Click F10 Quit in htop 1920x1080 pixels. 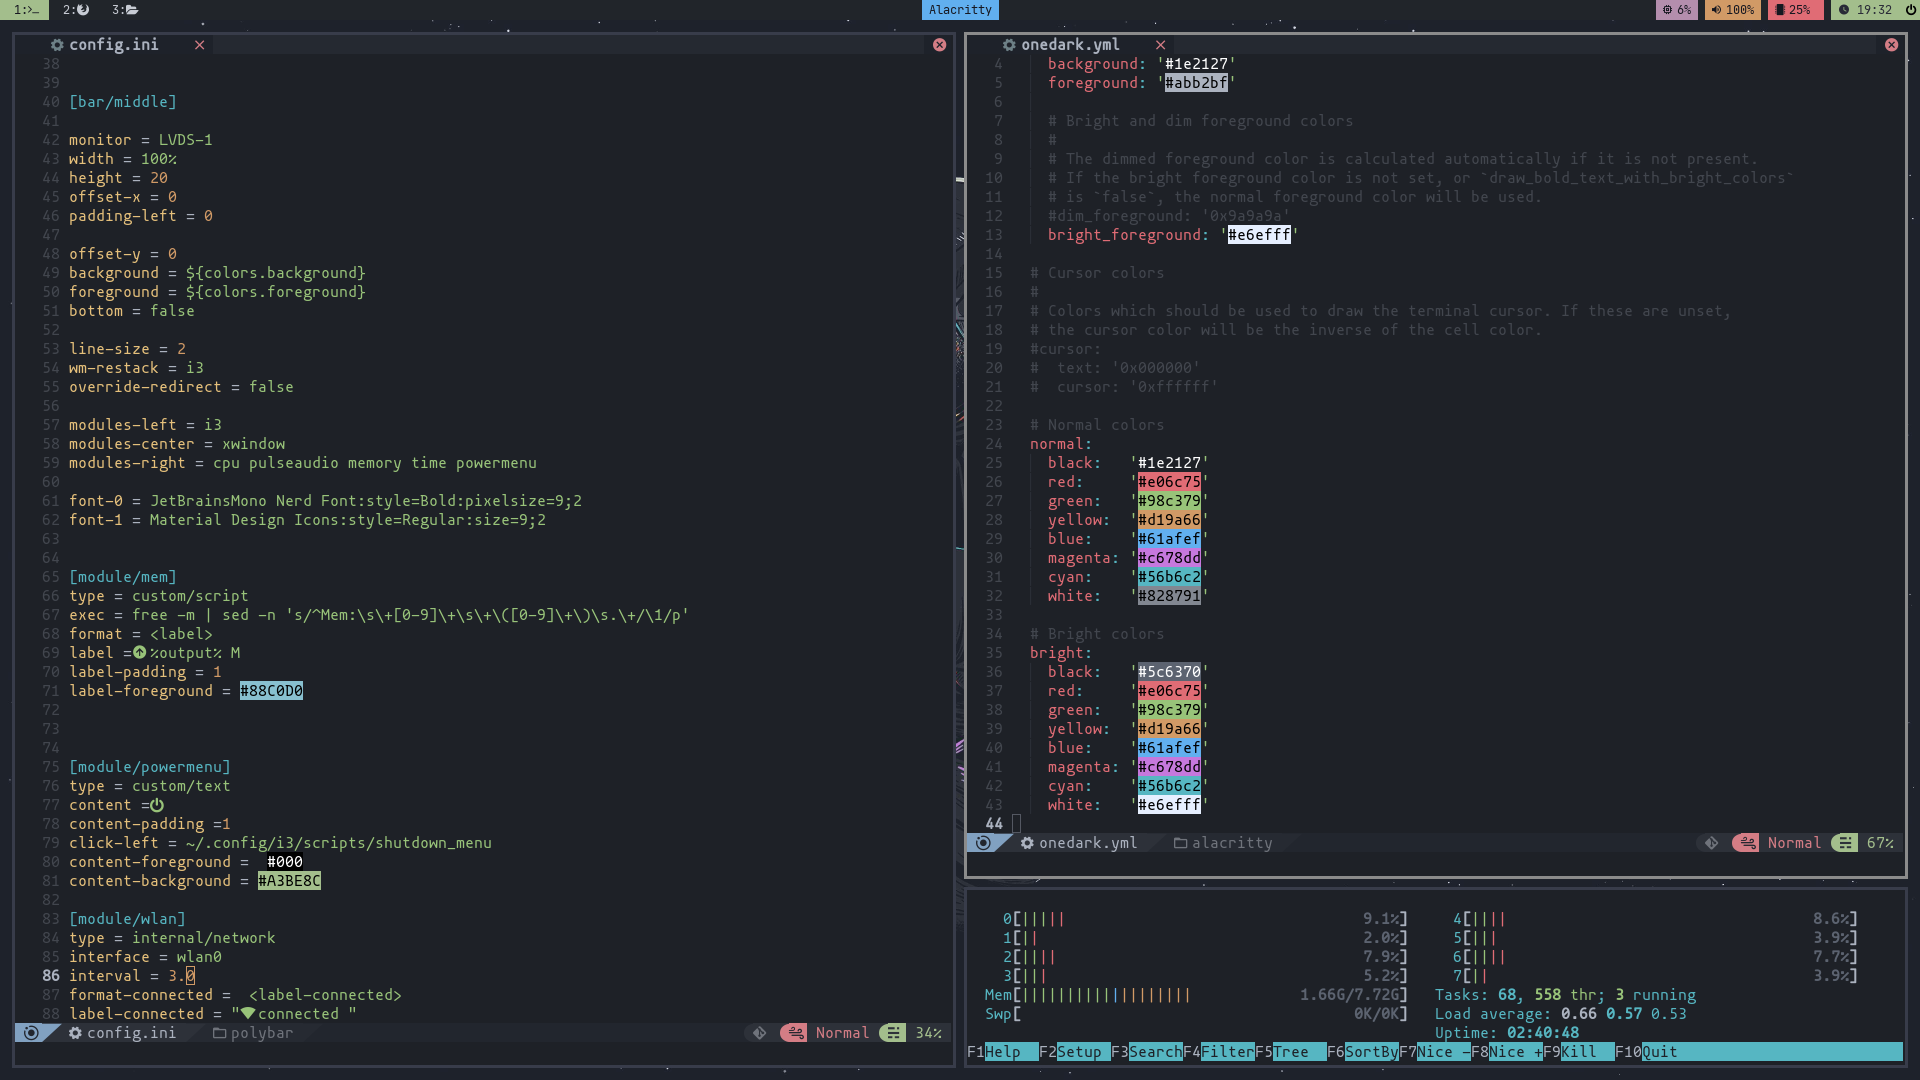click(1647, 1052)
